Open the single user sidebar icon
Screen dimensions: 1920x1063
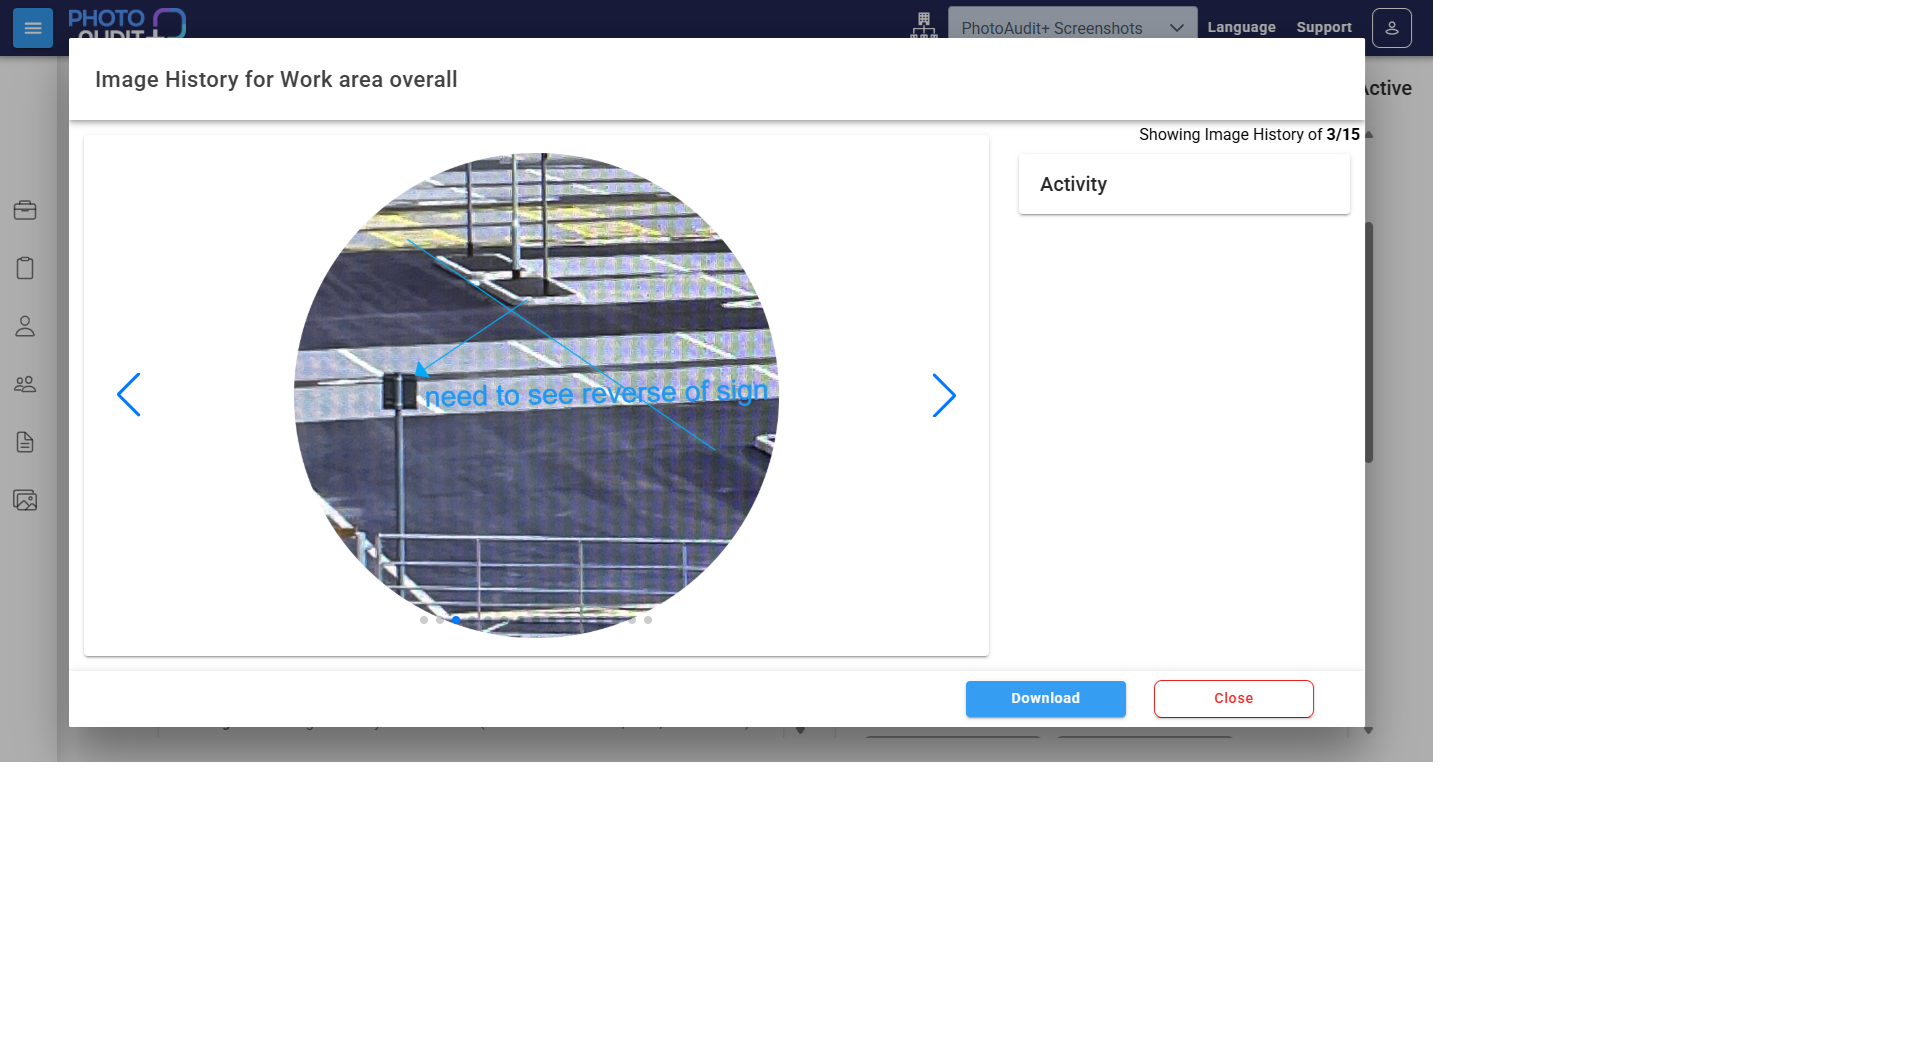pos(25,326)
